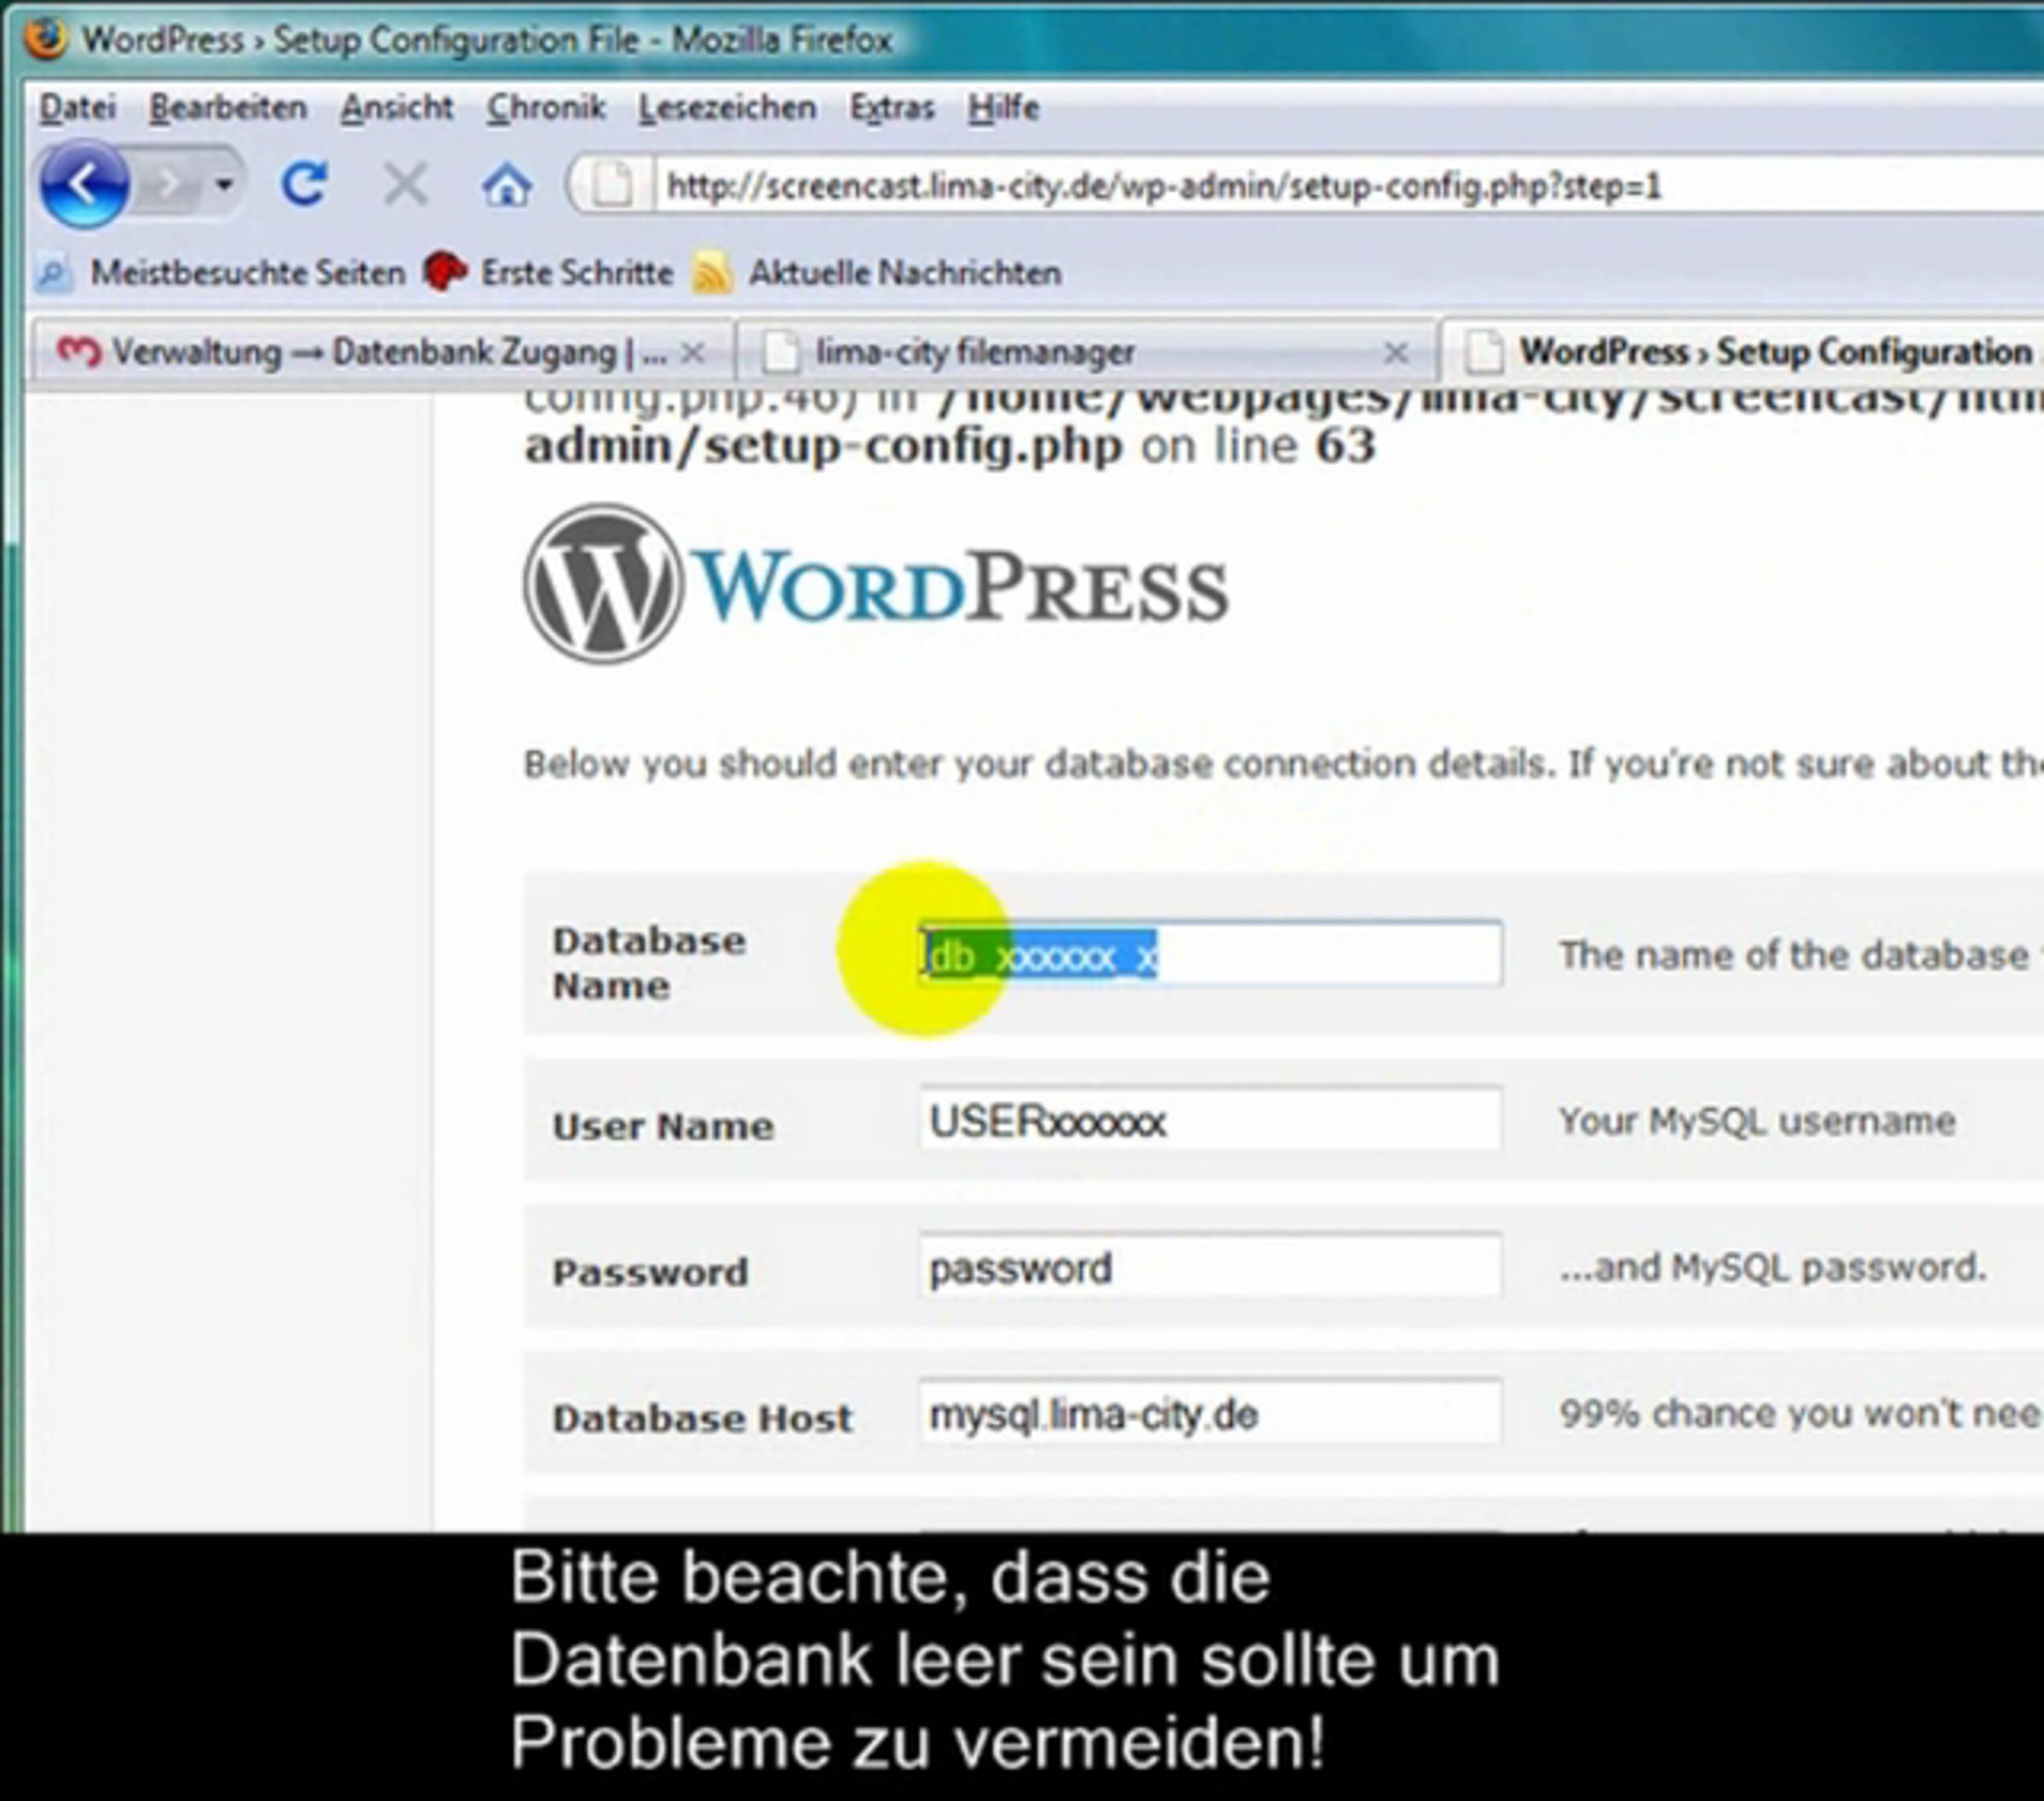Click the 'Password' field label
The height and width of the screenshot is (1801, 2044).
coord(650,1272)
